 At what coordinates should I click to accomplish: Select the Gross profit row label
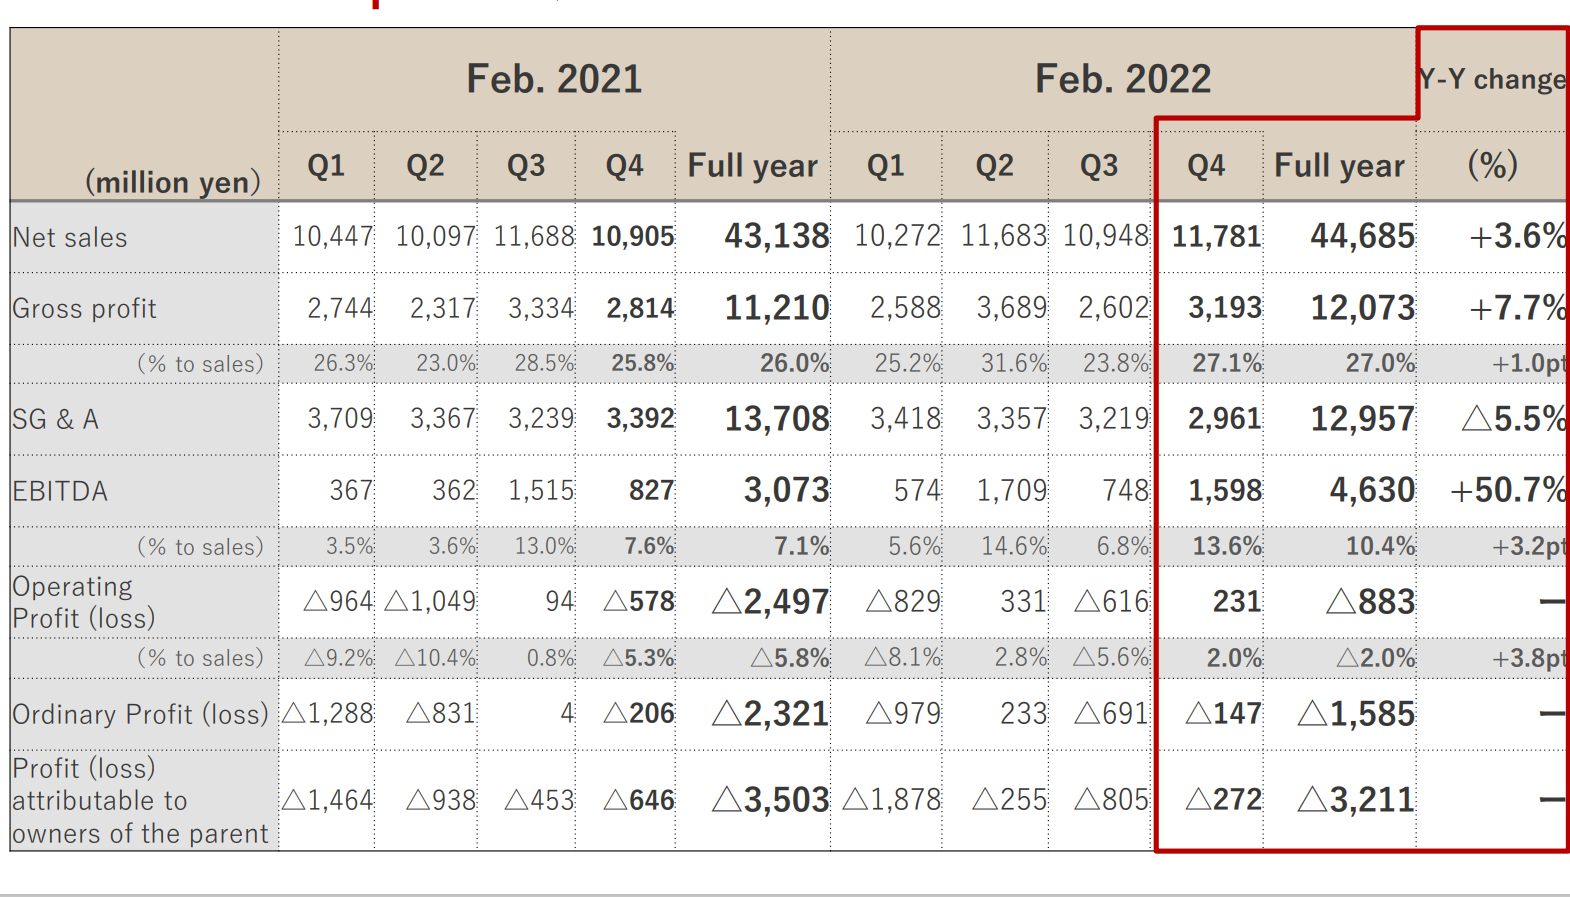(84, 309)
